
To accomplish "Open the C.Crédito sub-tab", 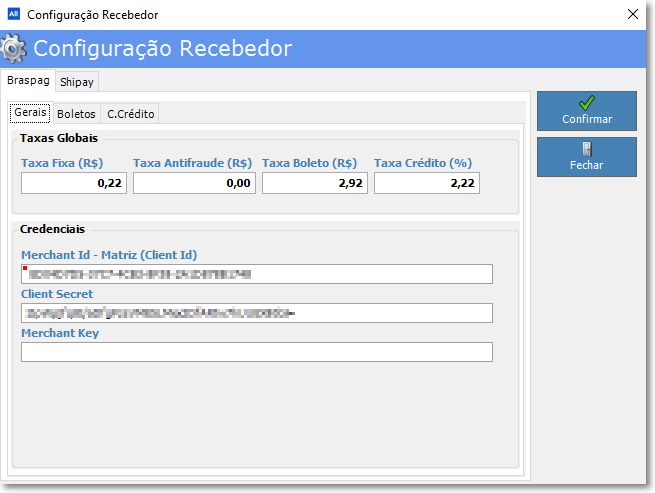I will click(x=130, y=114).
